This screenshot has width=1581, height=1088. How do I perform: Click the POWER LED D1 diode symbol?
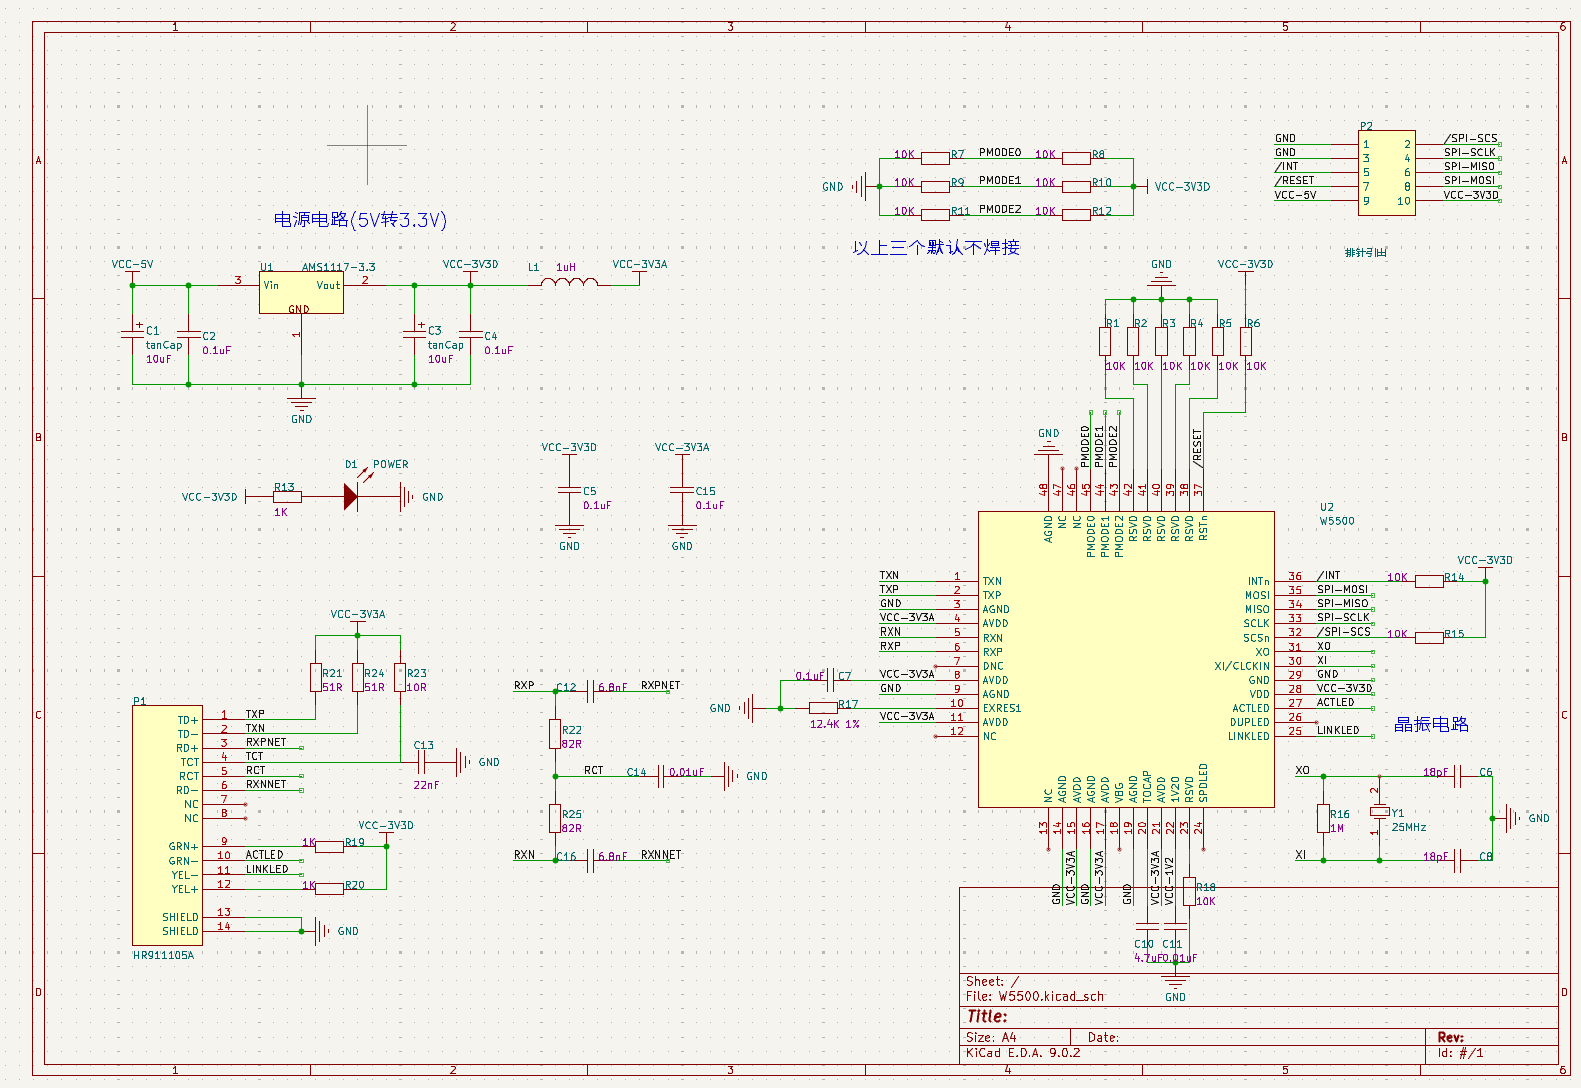tap(351, 497)
